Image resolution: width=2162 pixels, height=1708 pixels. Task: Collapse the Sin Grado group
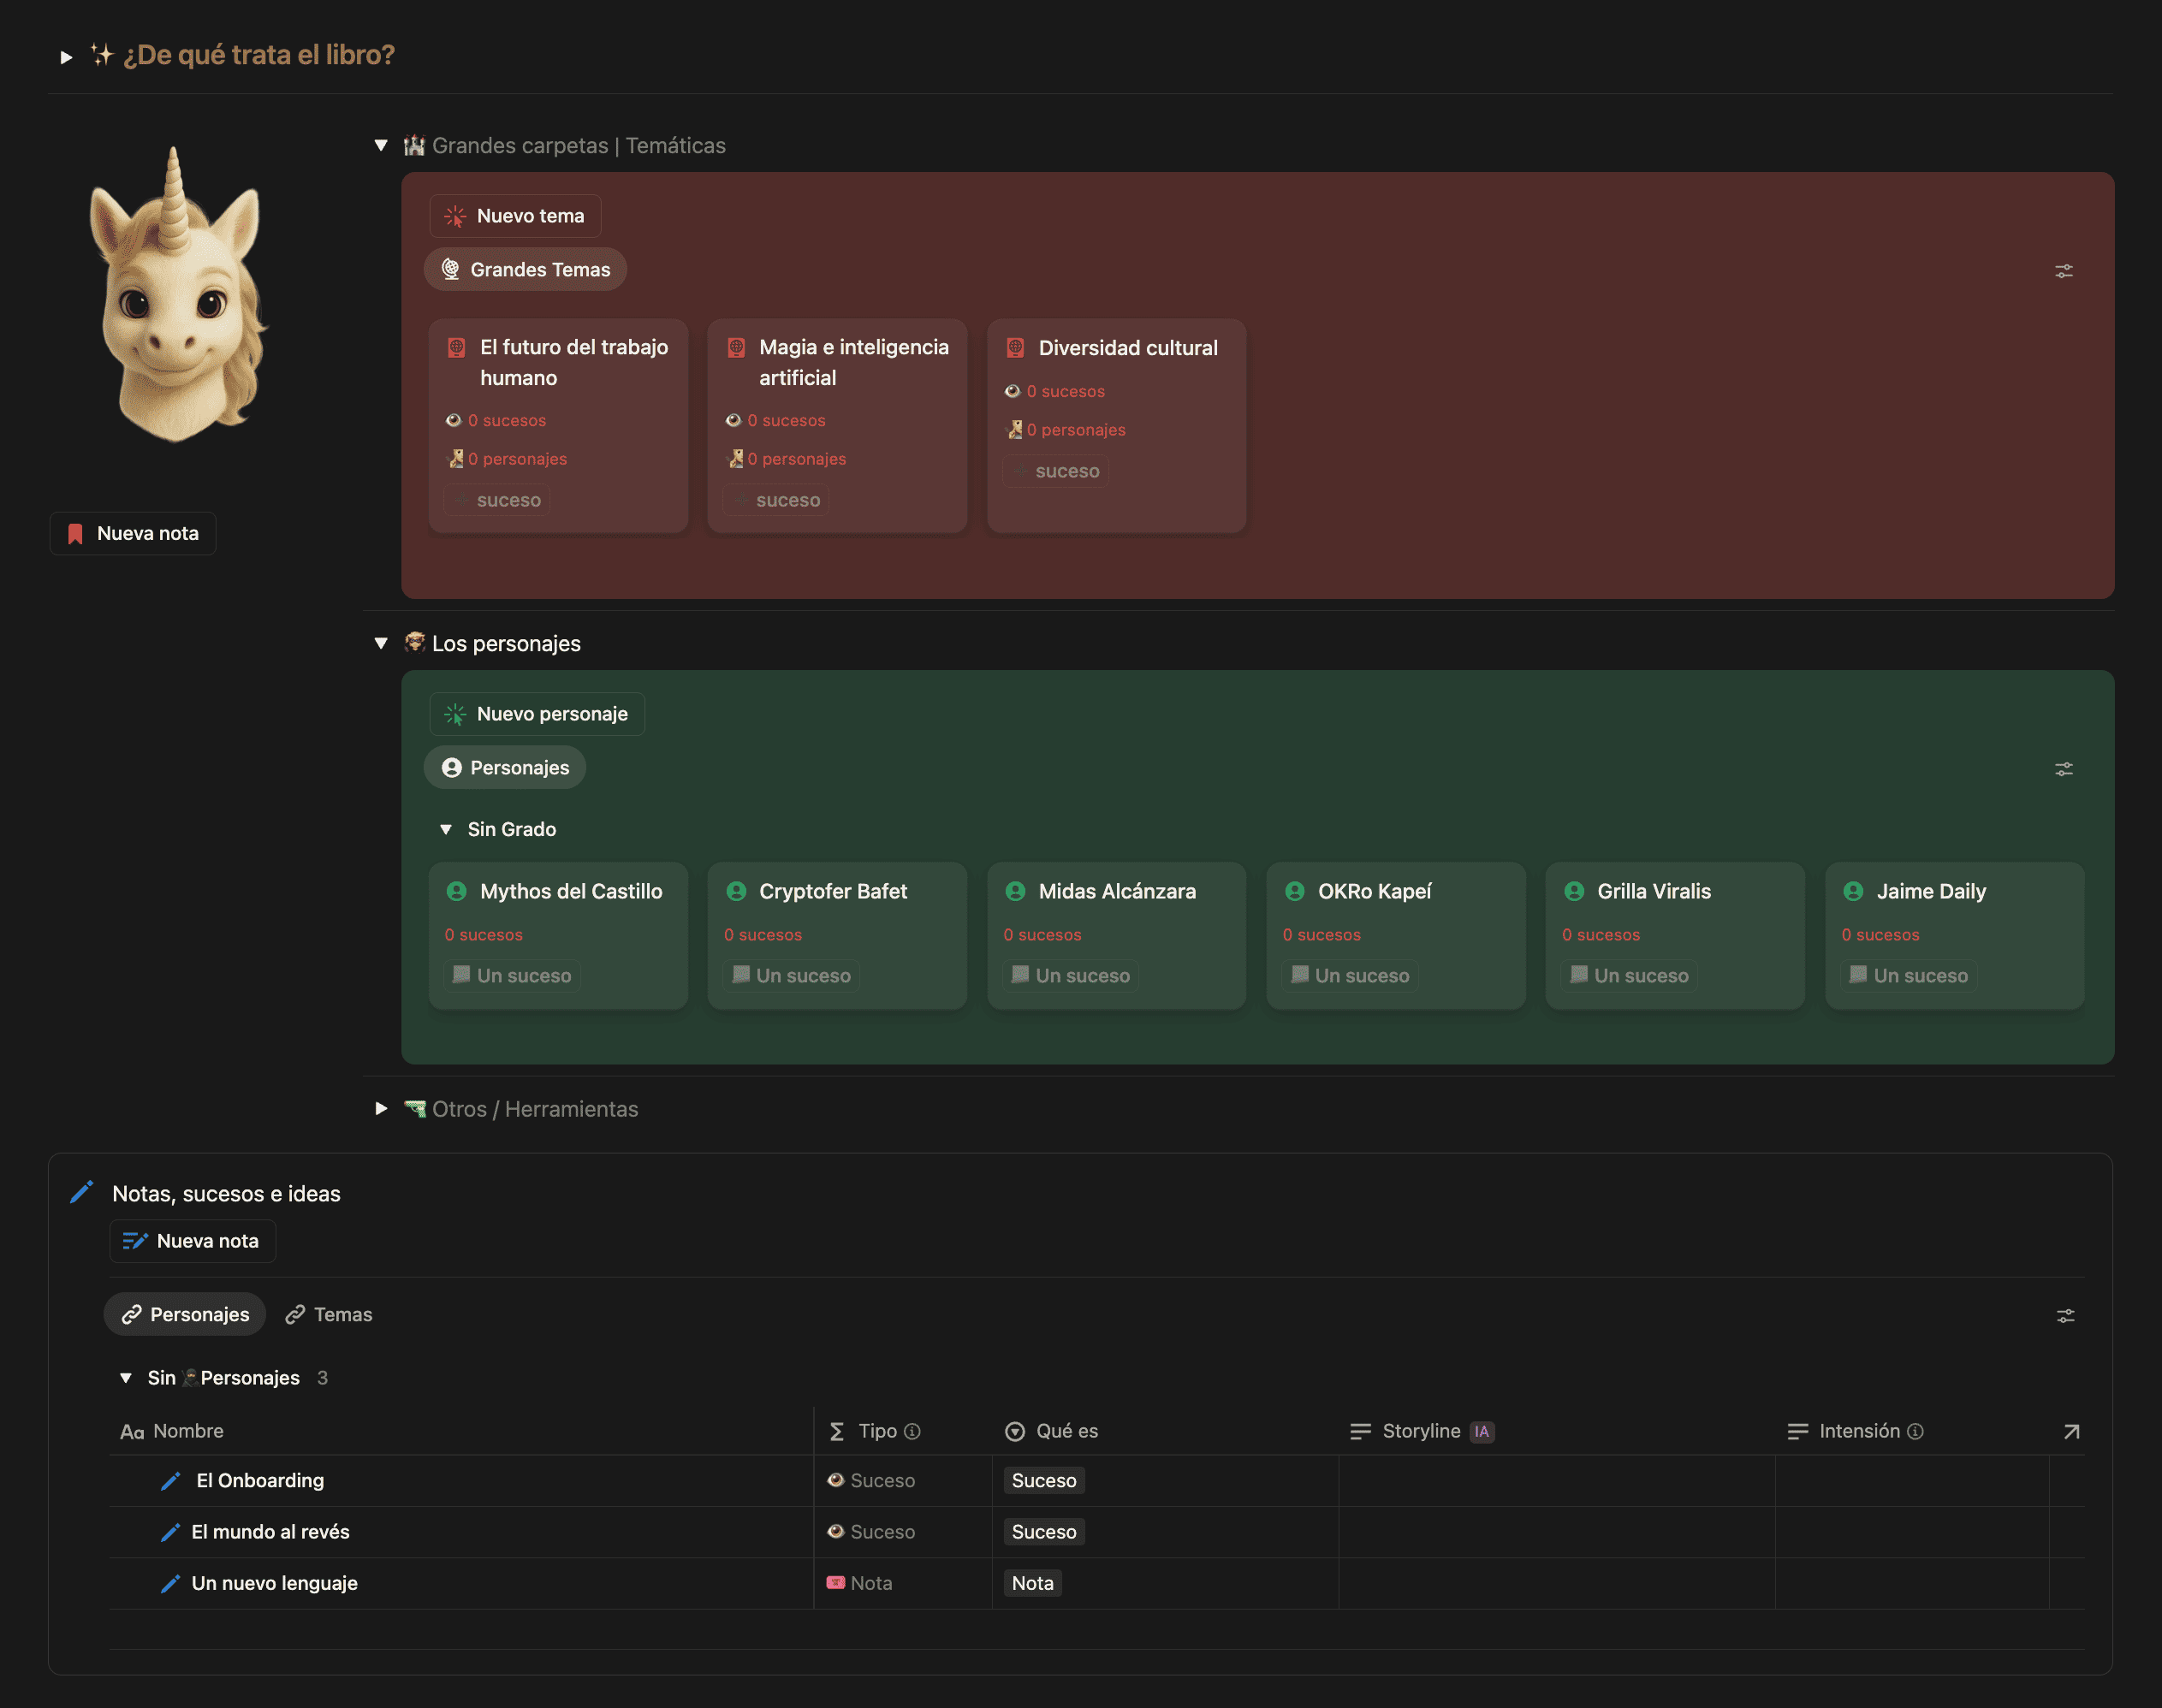[x=446, y=830]
